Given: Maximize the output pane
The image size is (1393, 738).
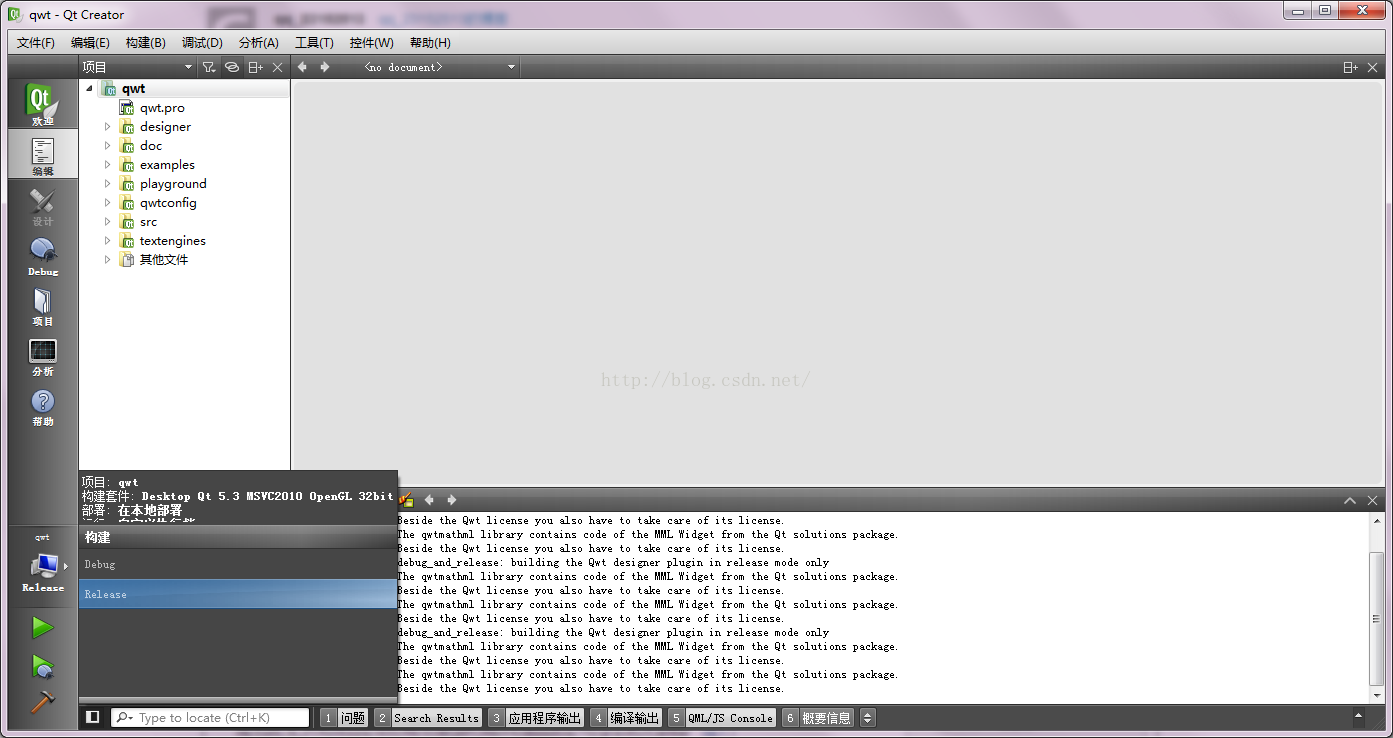Looking at the screenshot, I should click(1350, 500).
